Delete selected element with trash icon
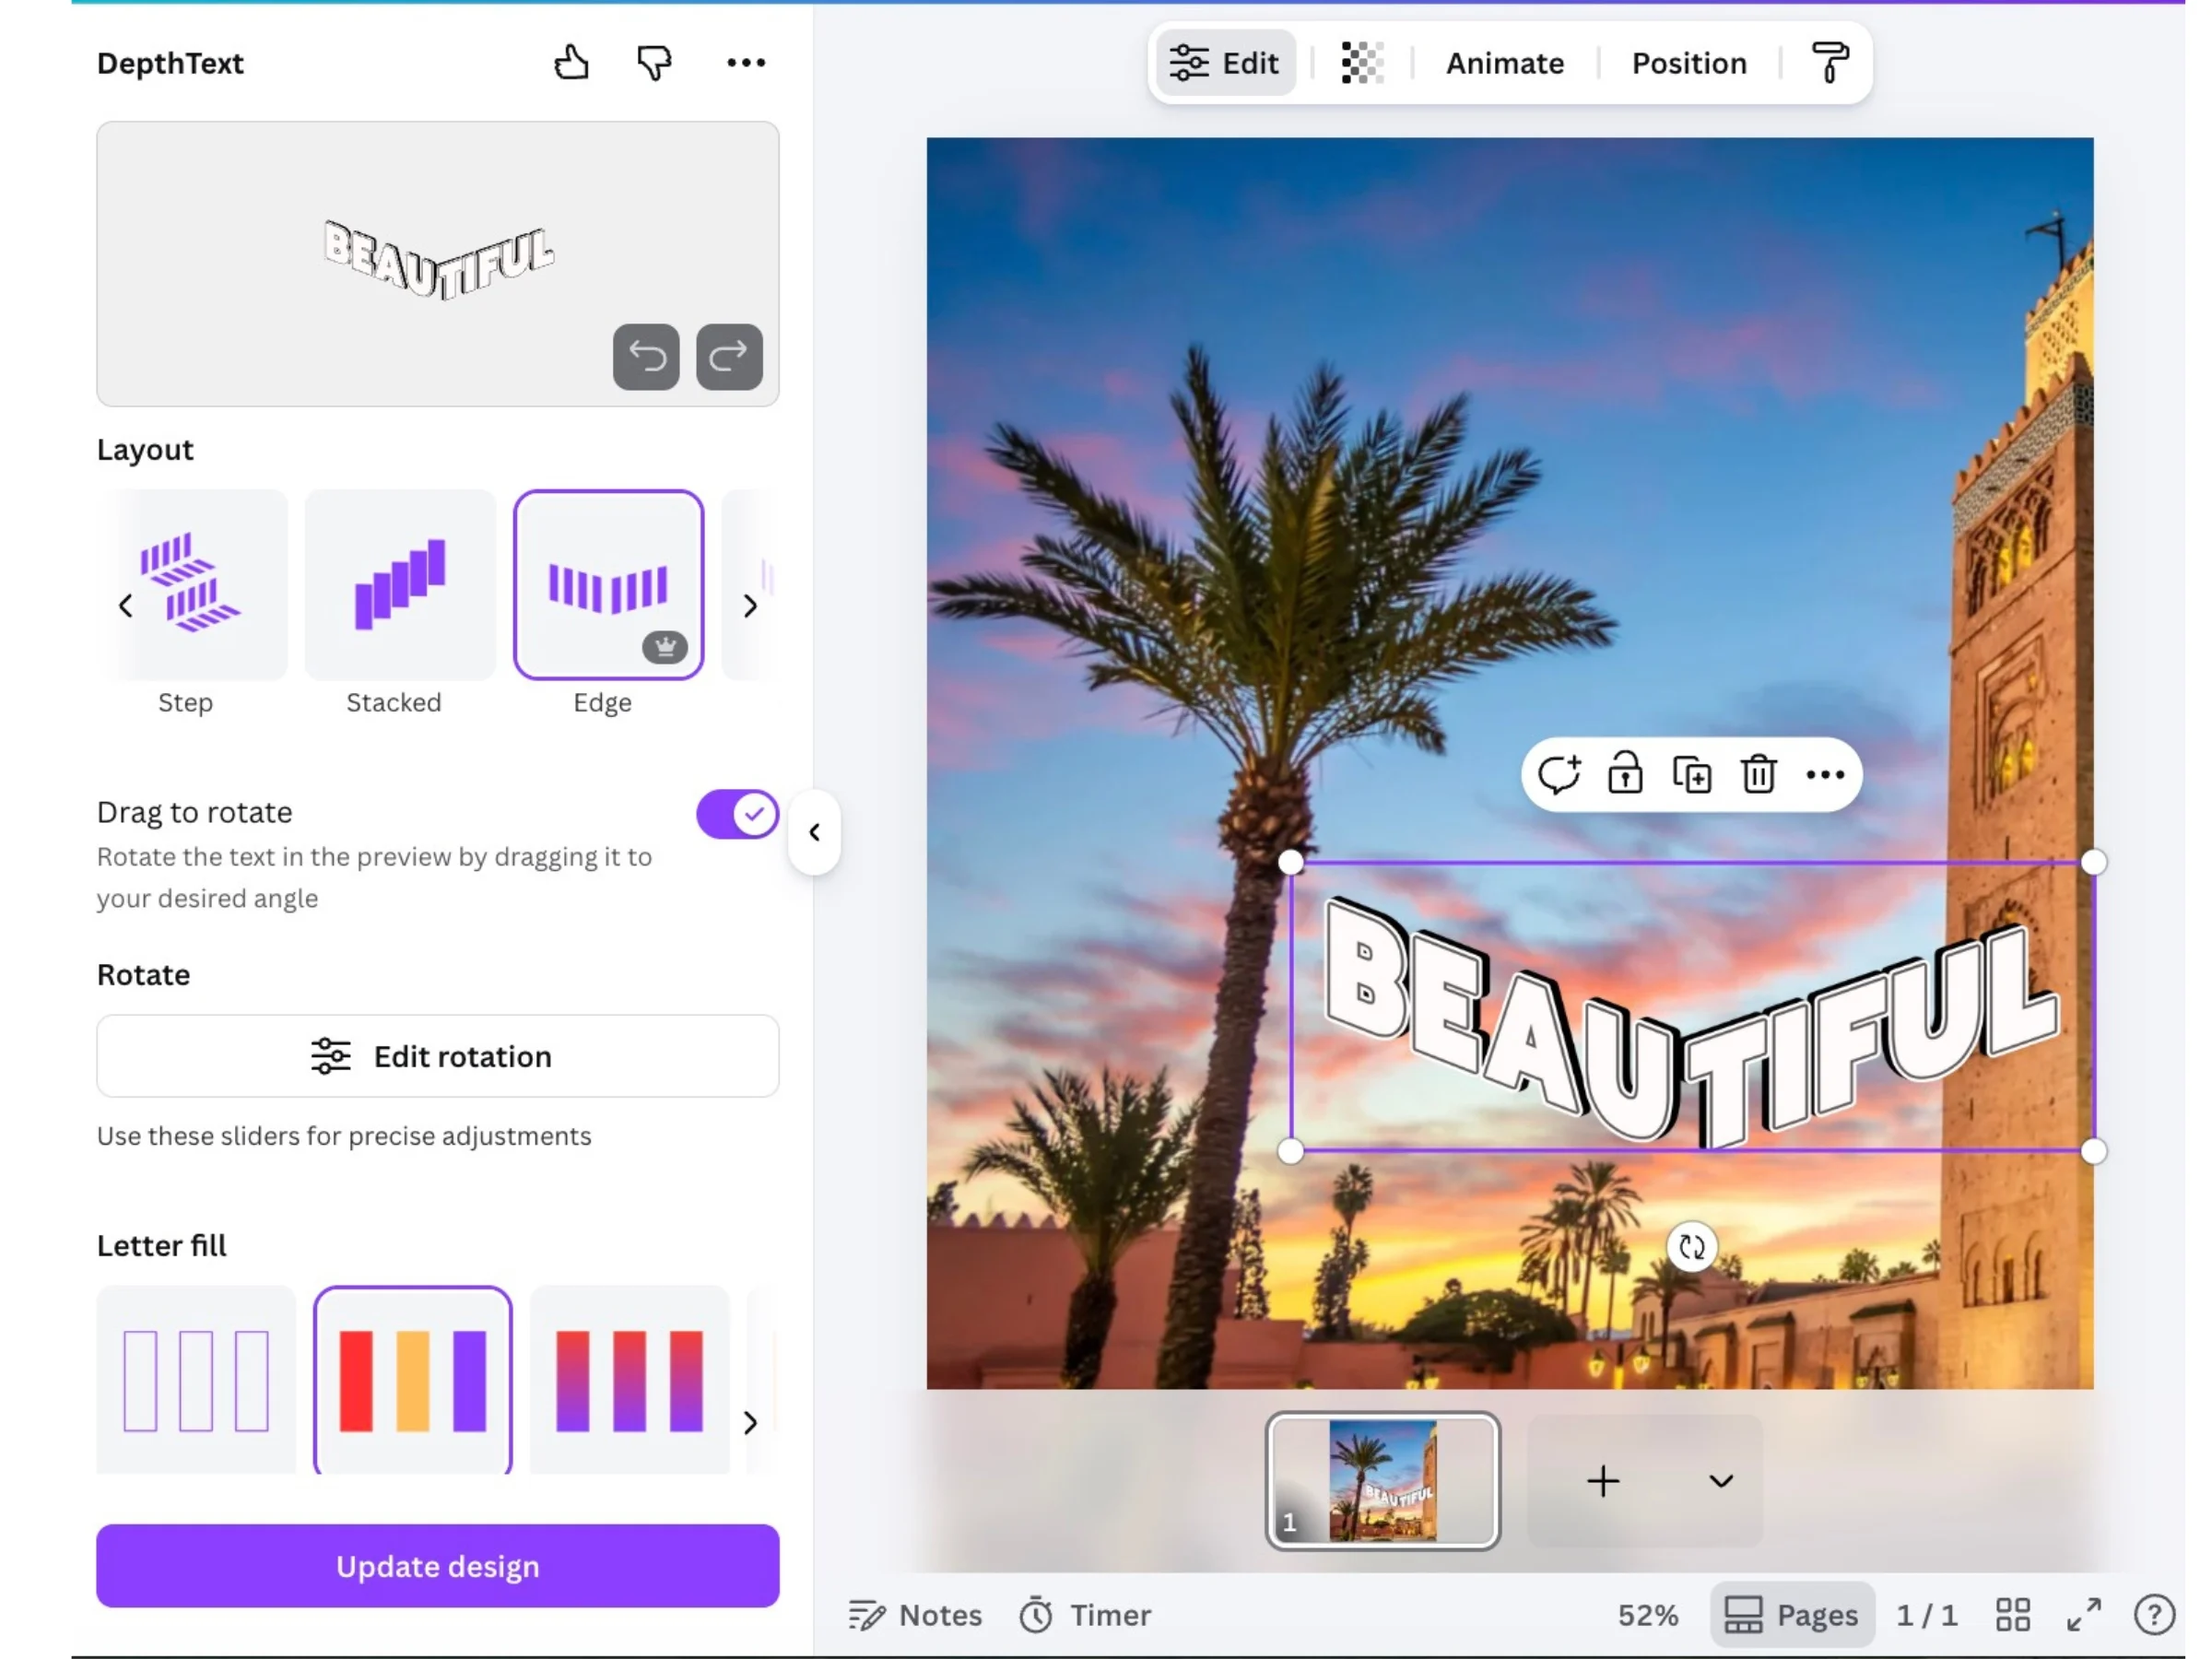The width and height of the screenshot is (2212, 1659). click(1758, 775)
